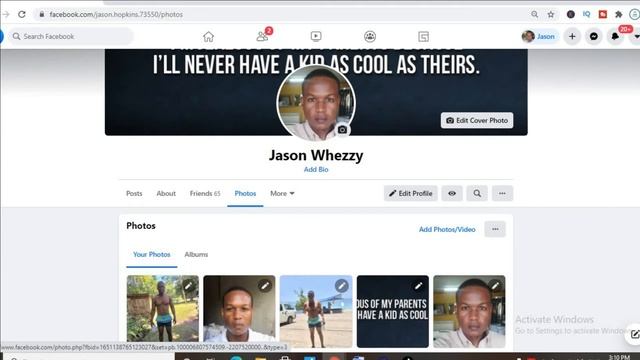
Task: Switch to the Albums sub-tab
Action: (196, 255)
